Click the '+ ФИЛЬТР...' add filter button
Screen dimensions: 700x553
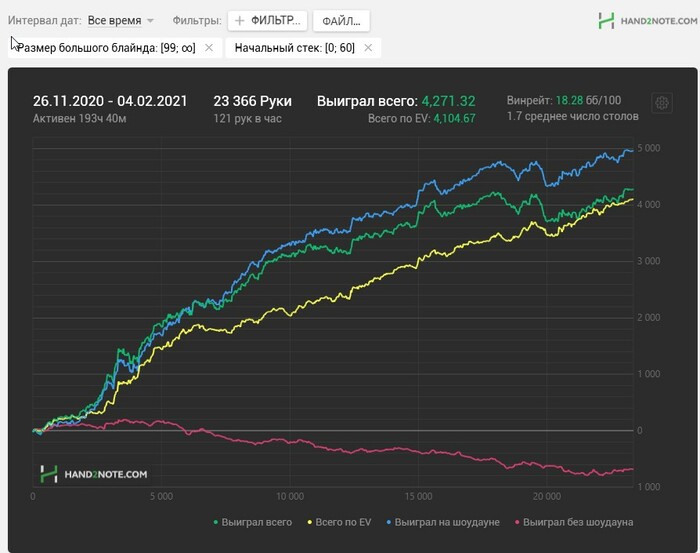[267, 21]
